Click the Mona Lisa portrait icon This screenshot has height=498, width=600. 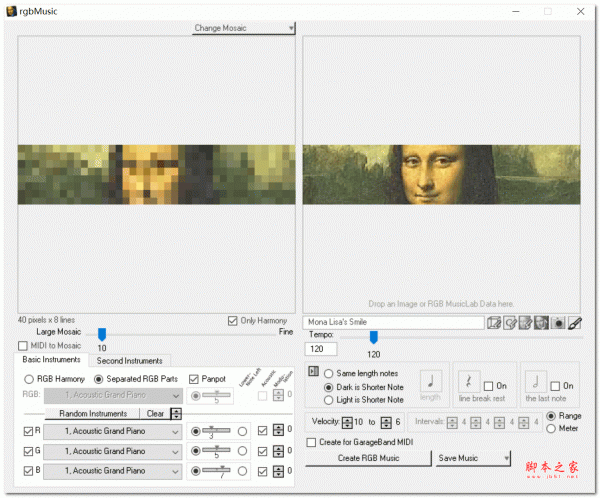click(541, 323)
